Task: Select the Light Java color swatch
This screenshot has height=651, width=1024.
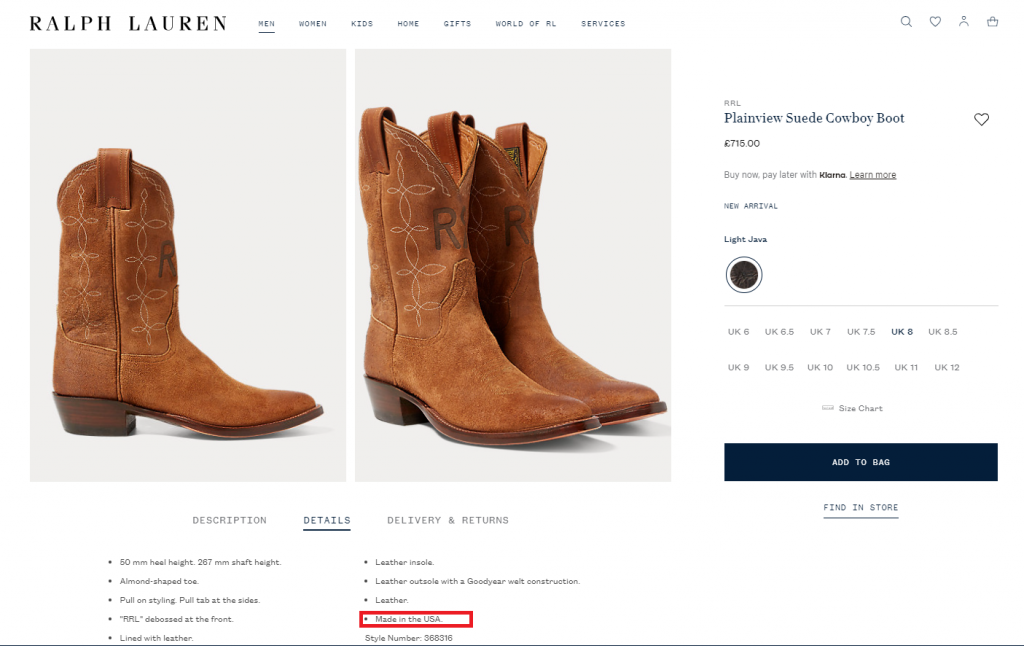Action: 744,274
